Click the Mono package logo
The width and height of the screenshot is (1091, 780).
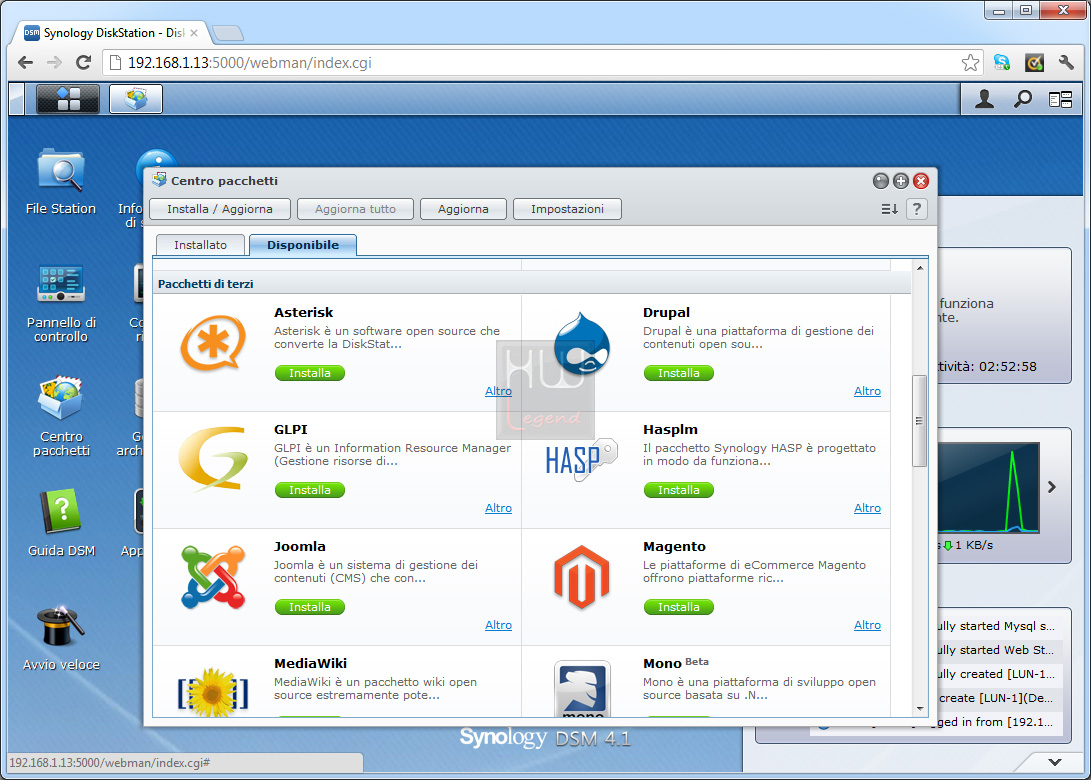[x=582, y=688]
